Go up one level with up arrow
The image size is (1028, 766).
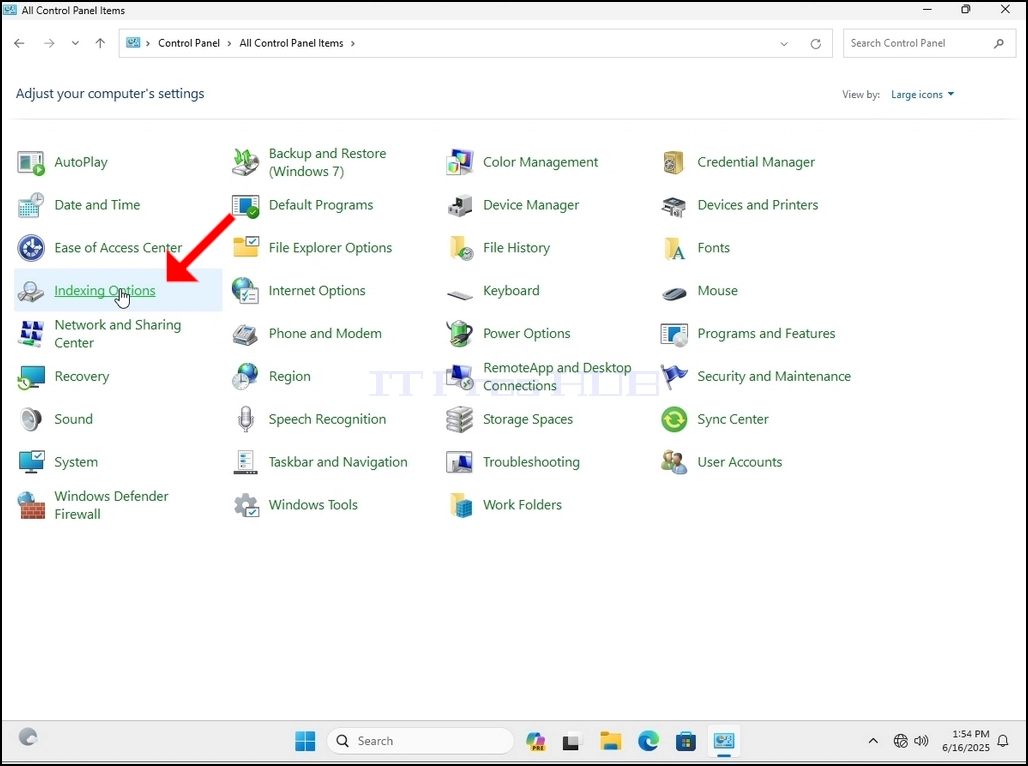tap(100, 43)
